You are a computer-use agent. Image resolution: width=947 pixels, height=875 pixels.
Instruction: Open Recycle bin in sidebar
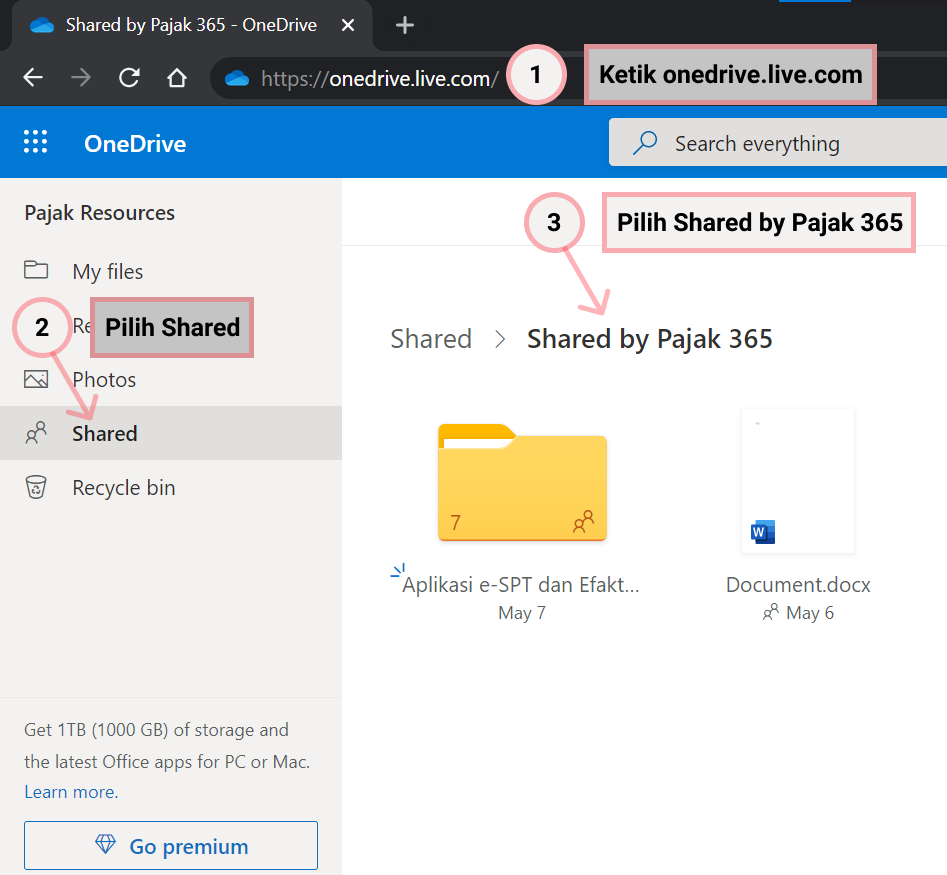tap(171, 487)
